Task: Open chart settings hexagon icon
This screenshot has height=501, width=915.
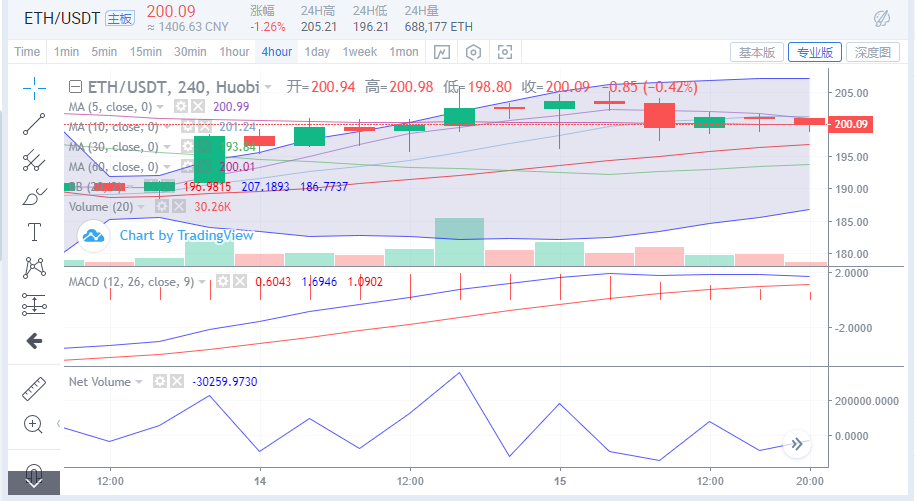Action: 473,52
